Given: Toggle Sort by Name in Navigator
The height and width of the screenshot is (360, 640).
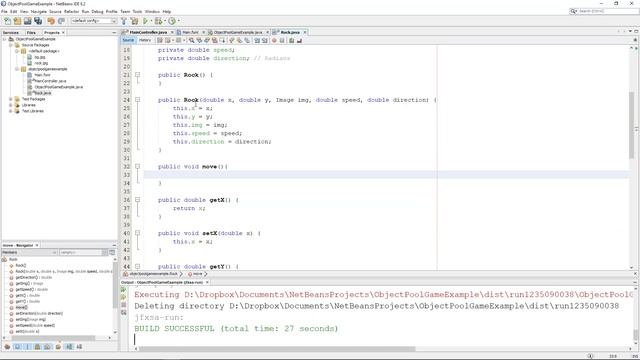Looking at the screenshot, I should [x=69, y=347].
